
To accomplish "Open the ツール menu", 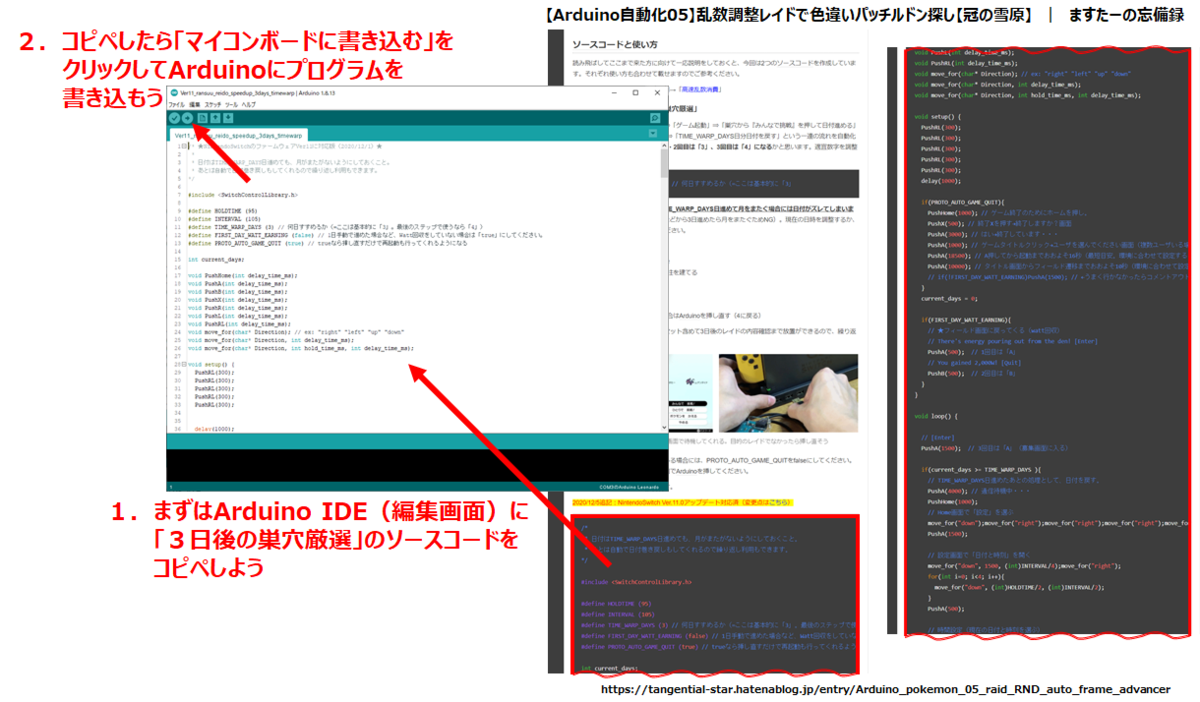I will [x=231, y=104].
